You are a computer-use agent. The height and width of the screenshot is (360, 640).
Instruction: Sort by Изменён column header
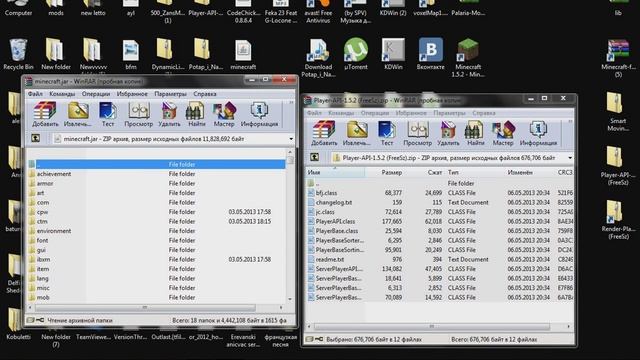(529, 173)
